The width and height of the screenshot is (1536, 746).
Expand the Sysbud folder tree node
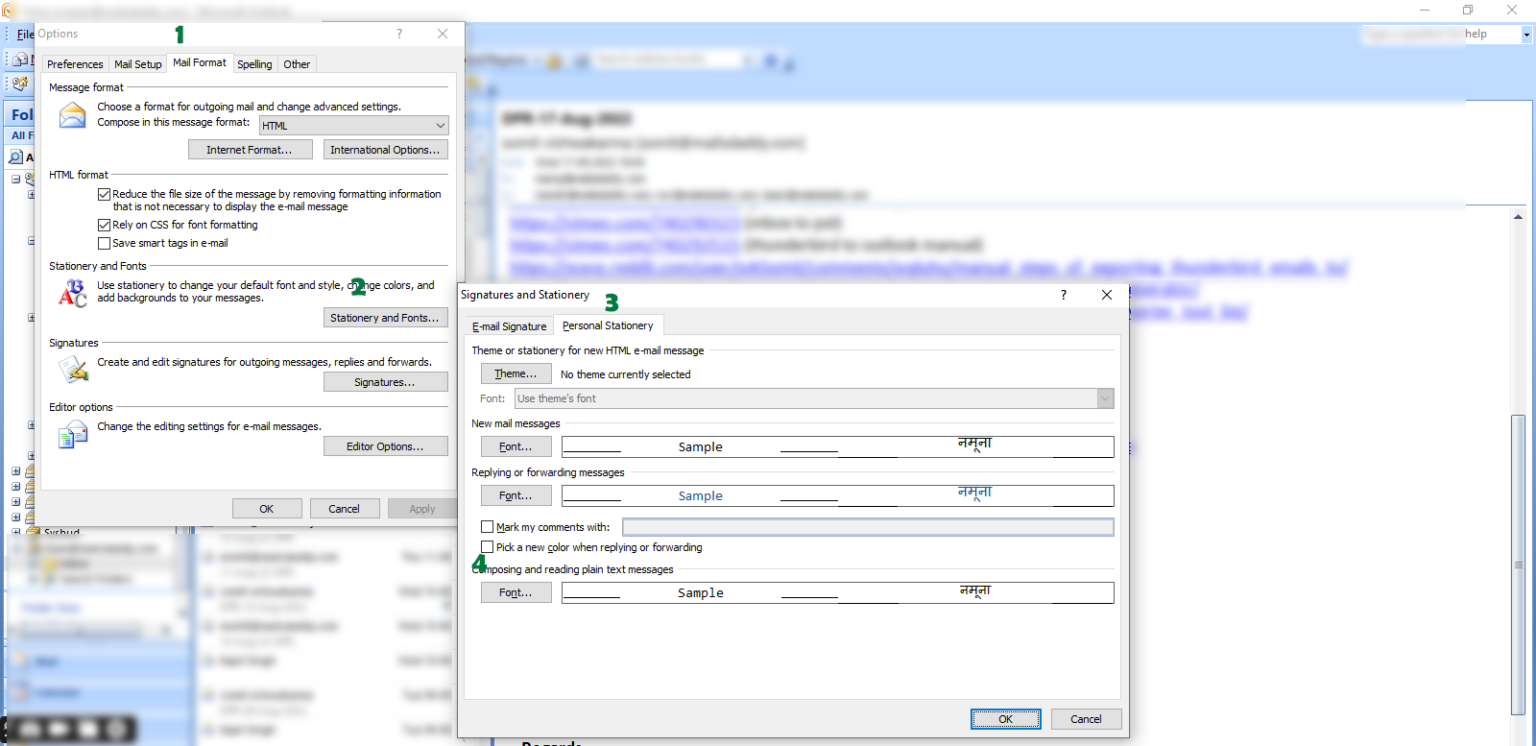tap(16, 532)
